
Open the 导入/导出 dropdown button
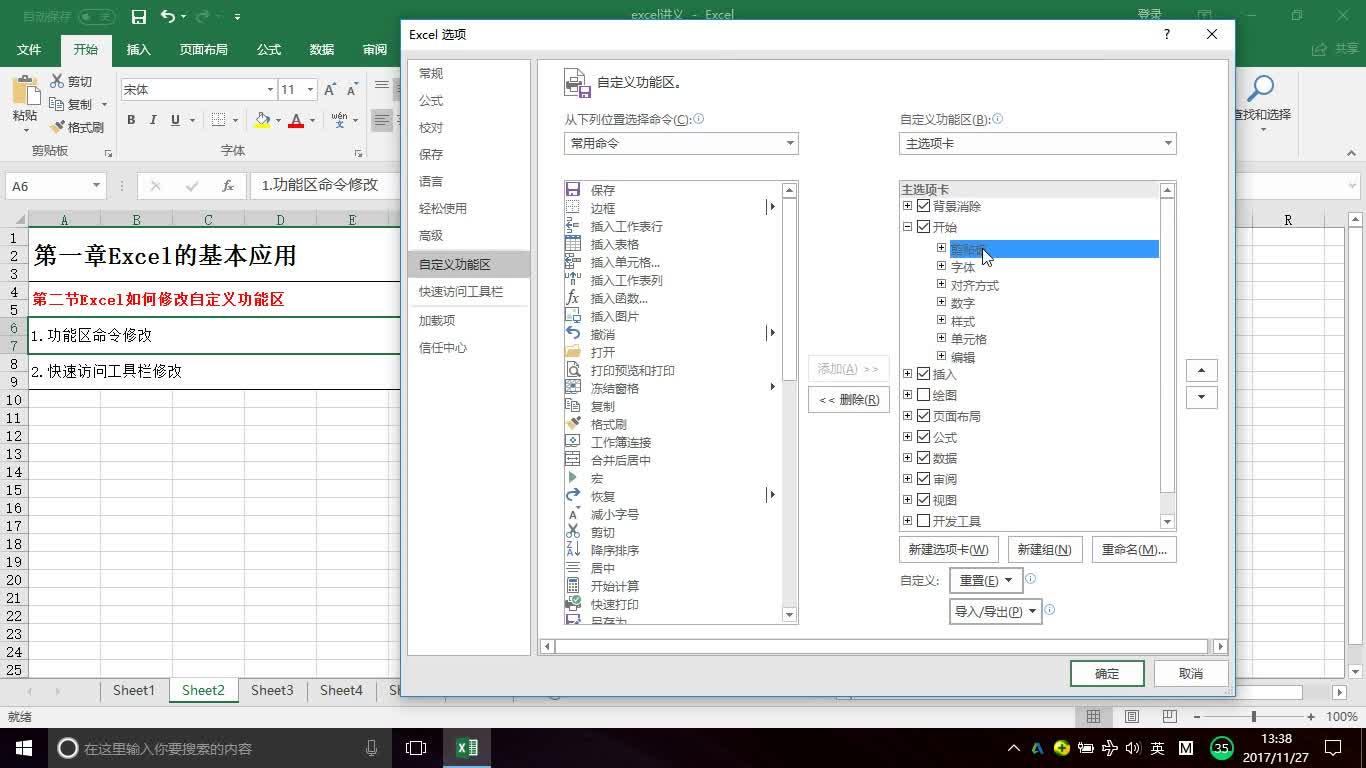coord(995,611)
